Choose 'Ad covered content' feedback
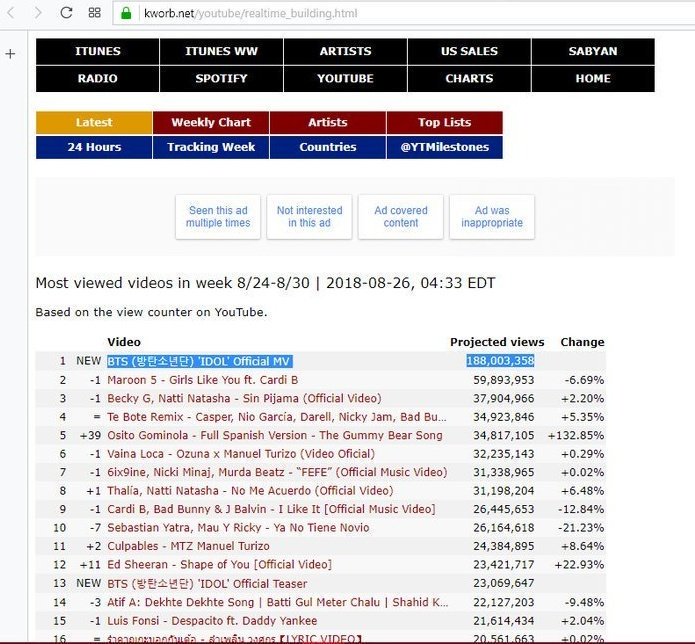695x644 pixels. 401,217
